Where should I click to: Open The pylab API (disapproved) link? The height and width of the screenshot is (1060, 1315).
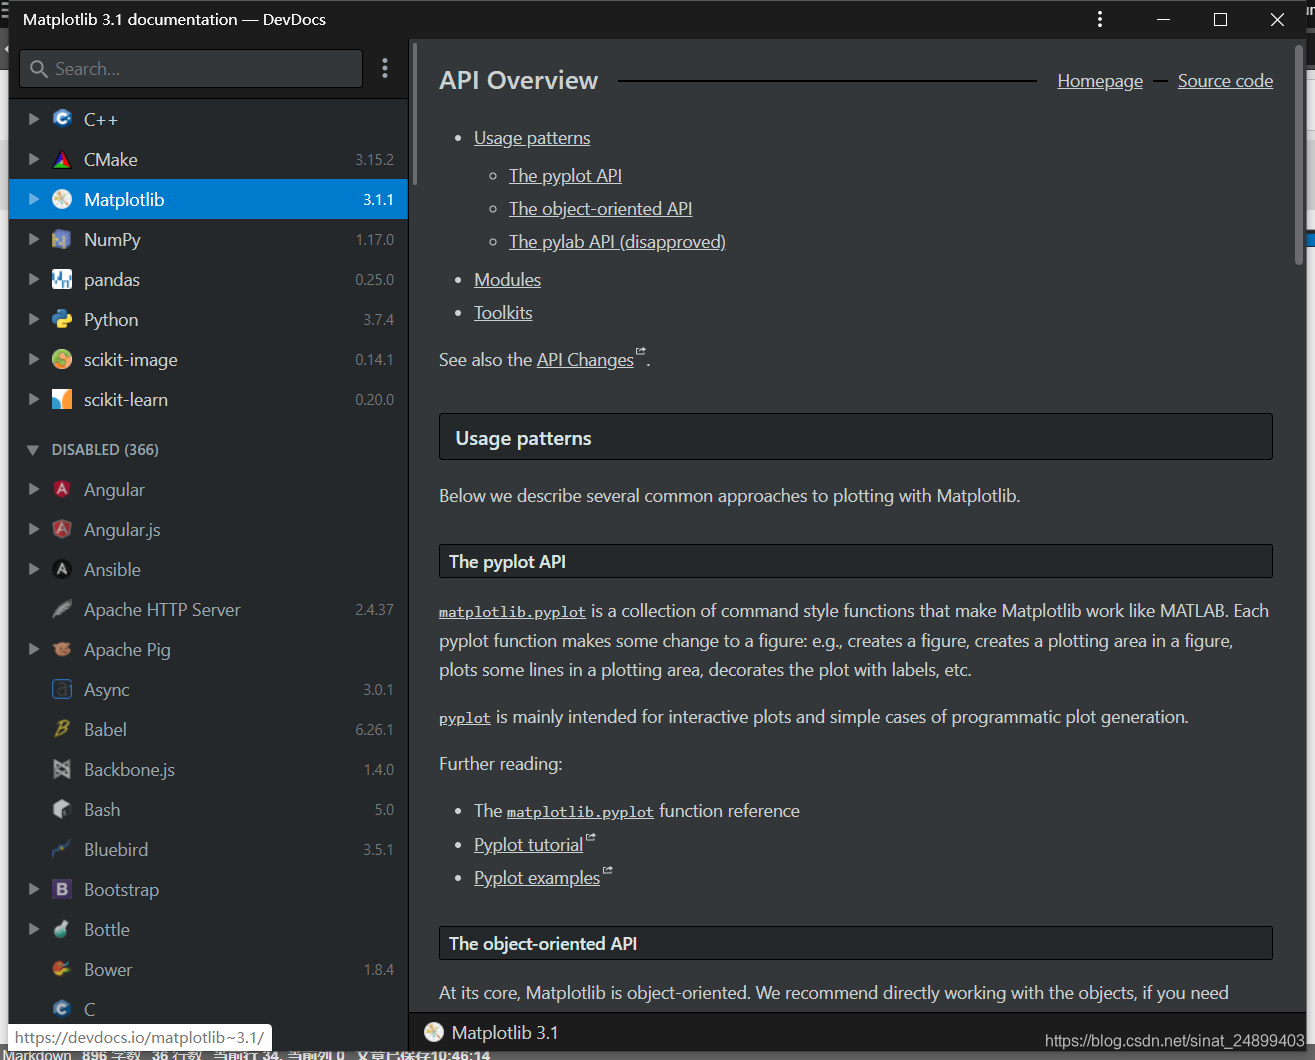[617, 242]
